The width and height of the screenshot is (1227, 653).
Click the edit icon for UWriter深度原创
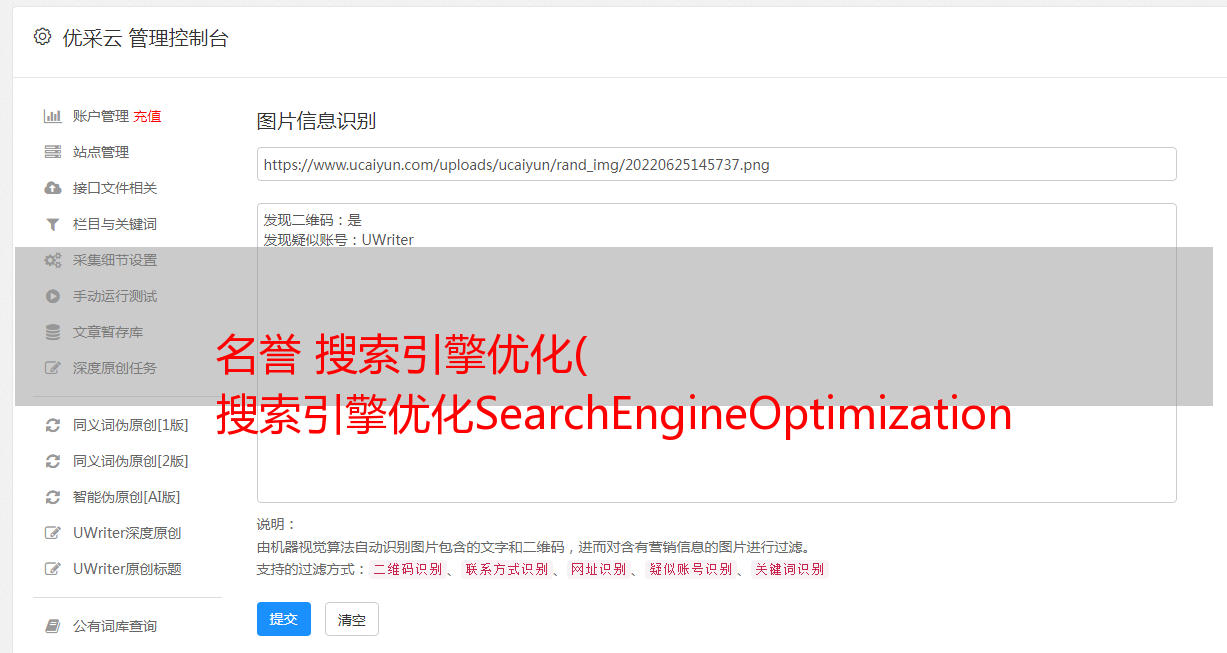[x=53, y=533]
